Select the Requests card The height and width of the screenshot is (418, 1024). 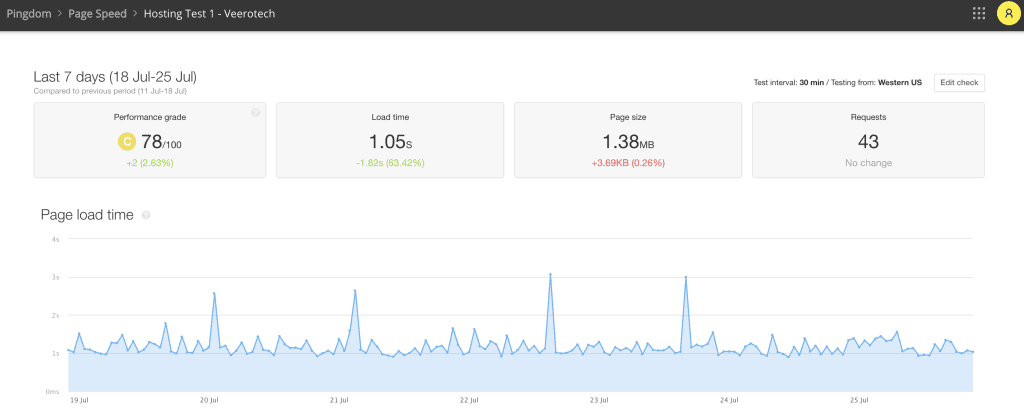point(869,140)
